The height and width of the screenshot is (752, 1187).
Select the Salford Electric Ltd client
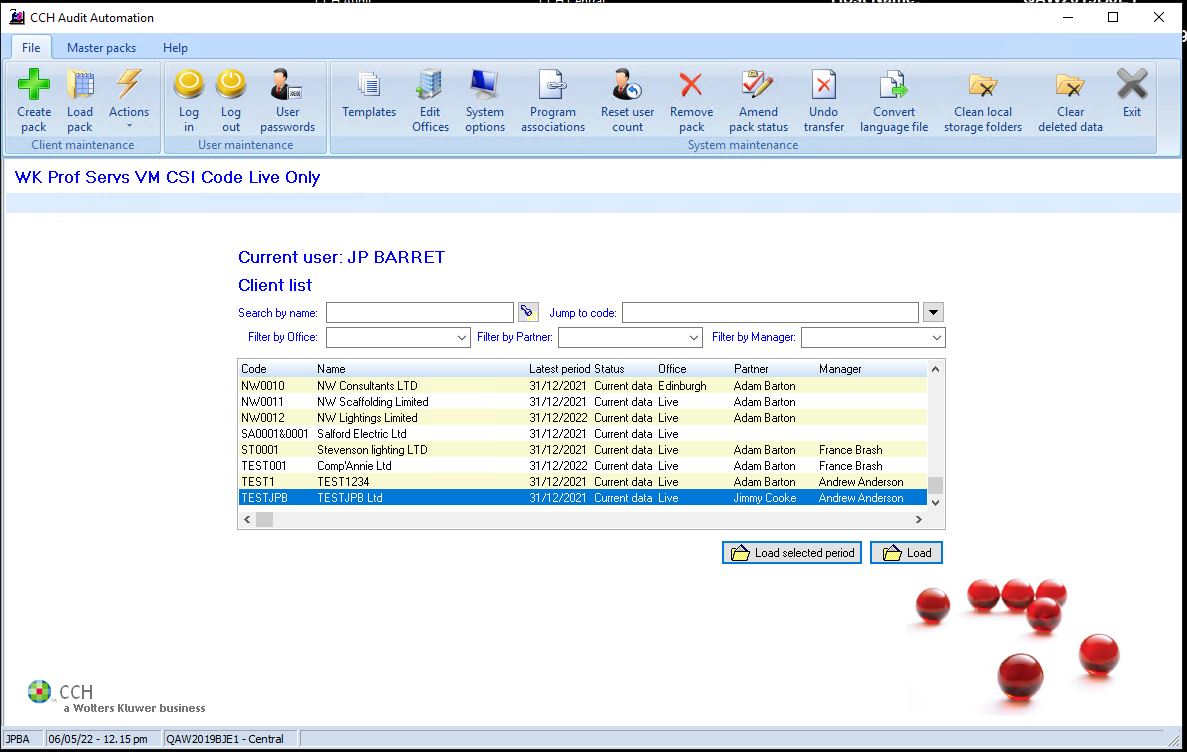click(x=582, y=434)
